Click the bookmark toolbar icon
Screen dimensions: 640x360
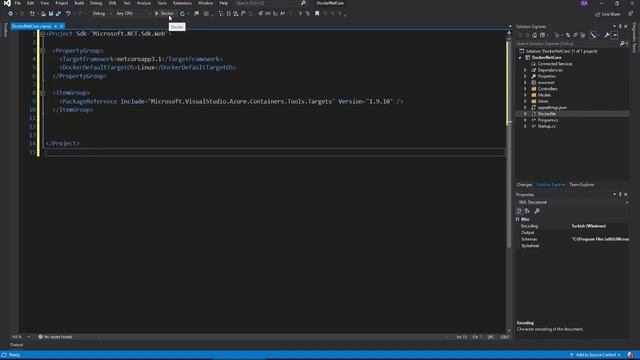[x=317, y=13]
